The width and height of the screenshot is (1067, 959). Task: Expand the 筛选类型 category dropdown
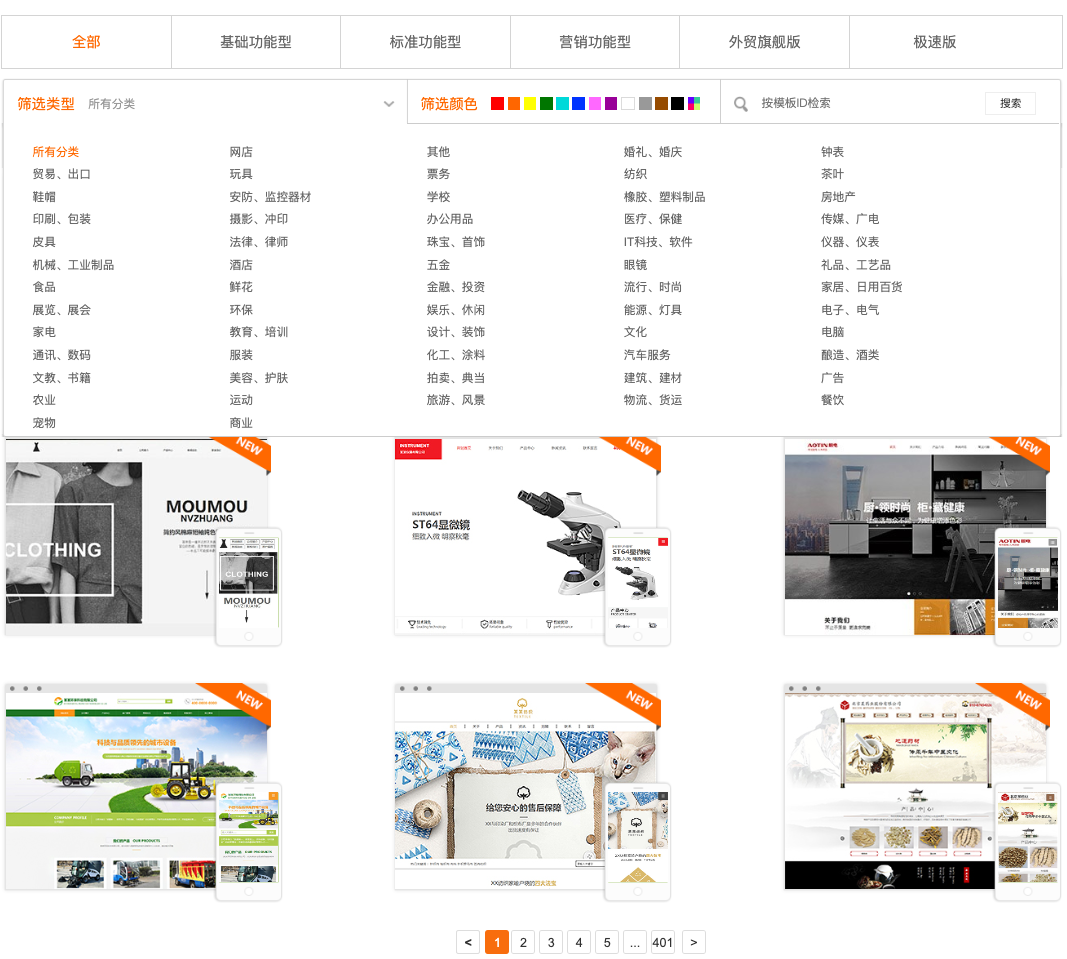point(389,104)
